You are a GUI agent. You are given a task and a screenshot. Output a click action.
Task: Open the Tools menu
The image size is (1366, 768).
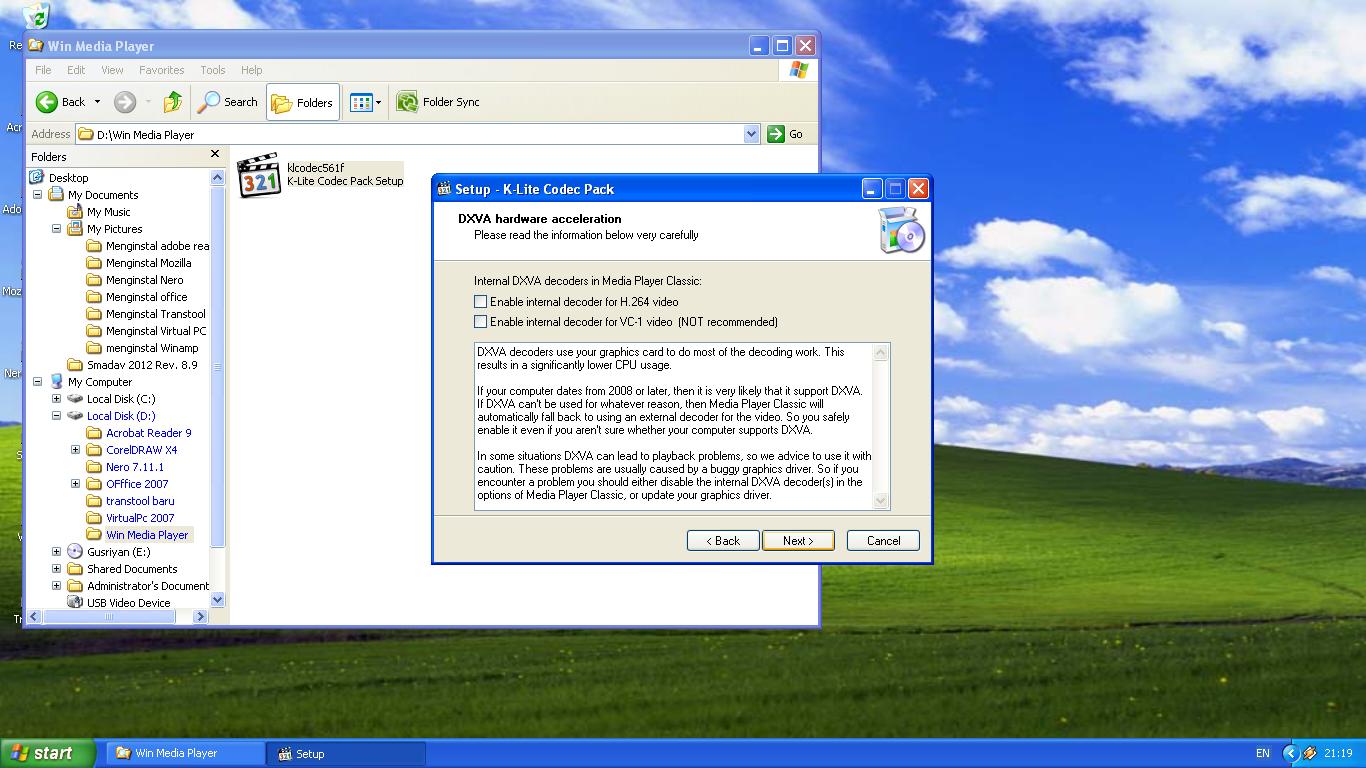pyautogui.click(x=213, y=70)
